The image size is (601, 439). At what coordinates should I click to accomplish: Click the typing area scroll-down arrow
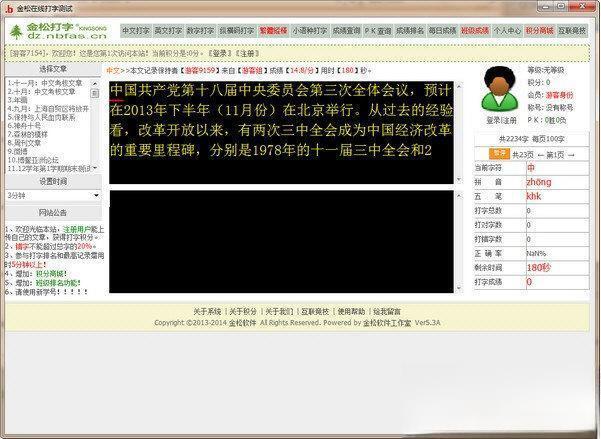(x=458, y=288)
